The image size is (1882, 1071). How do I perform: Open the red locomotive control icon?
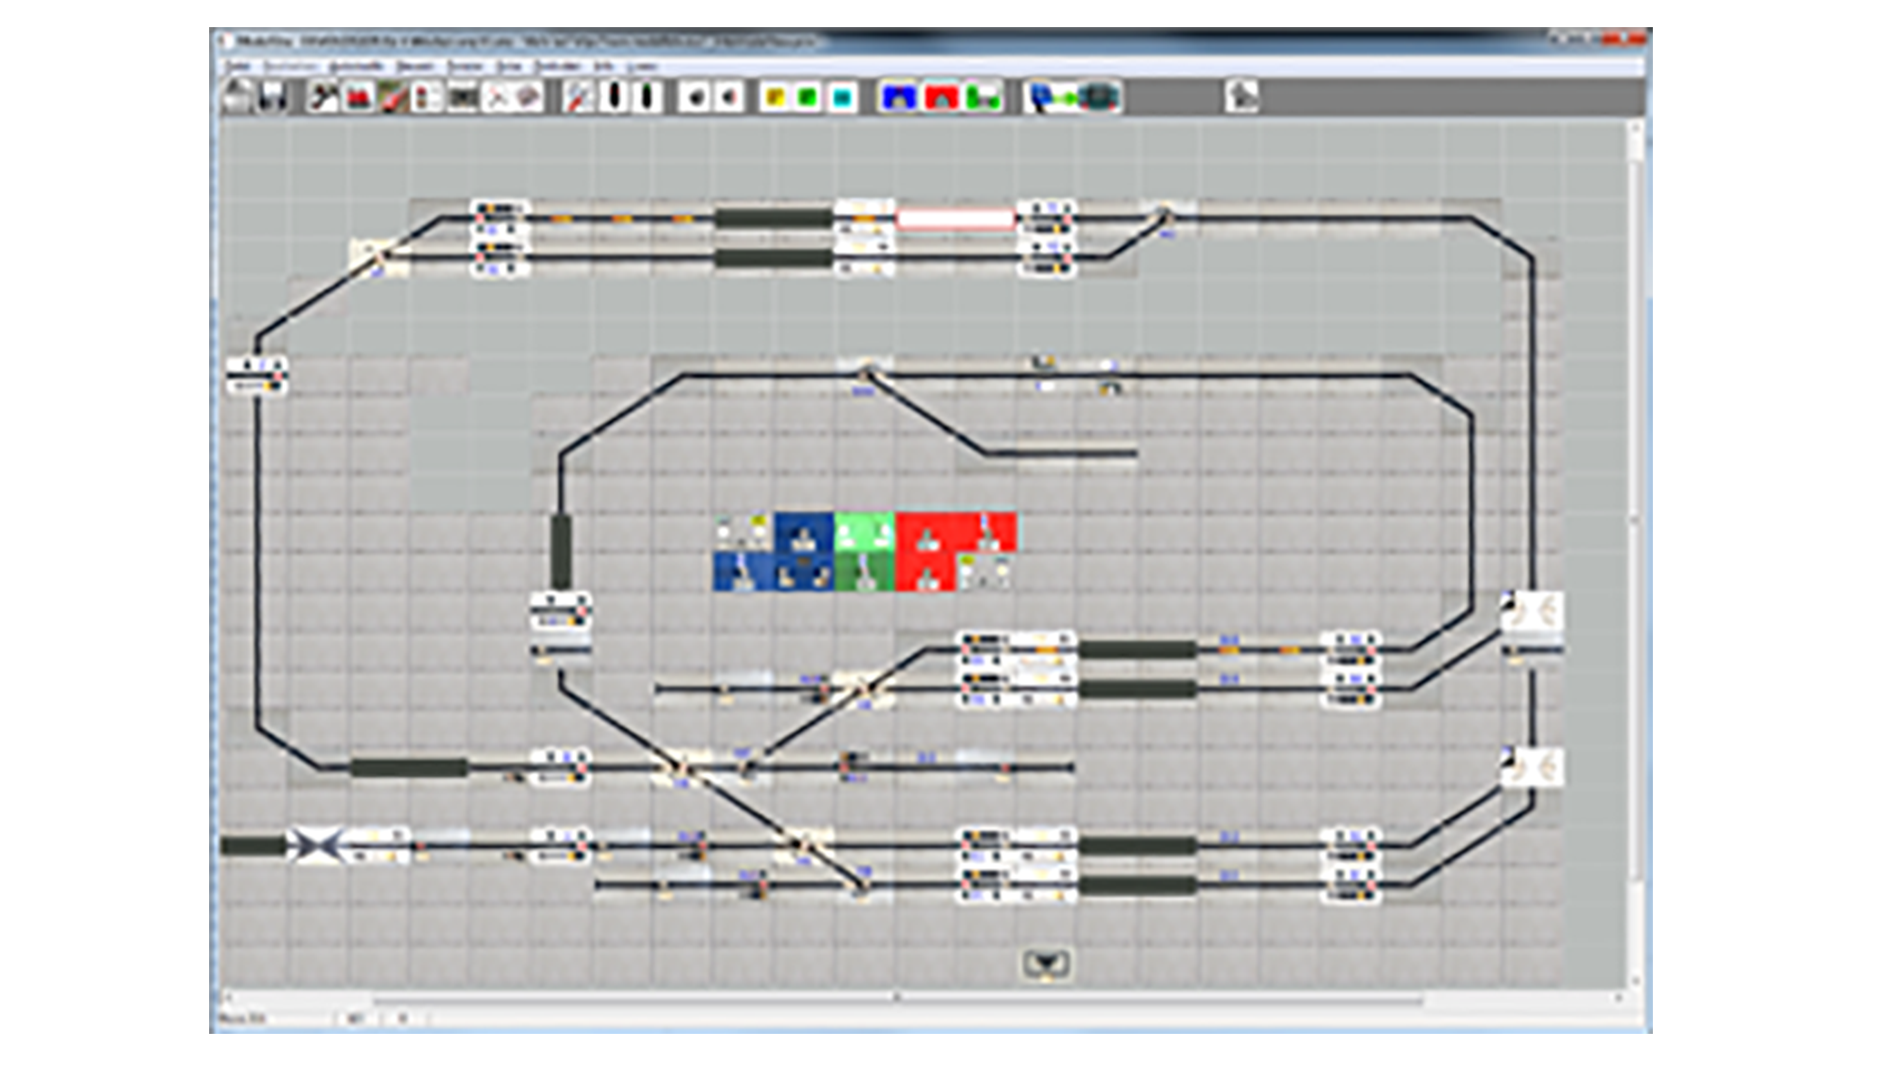358,97
